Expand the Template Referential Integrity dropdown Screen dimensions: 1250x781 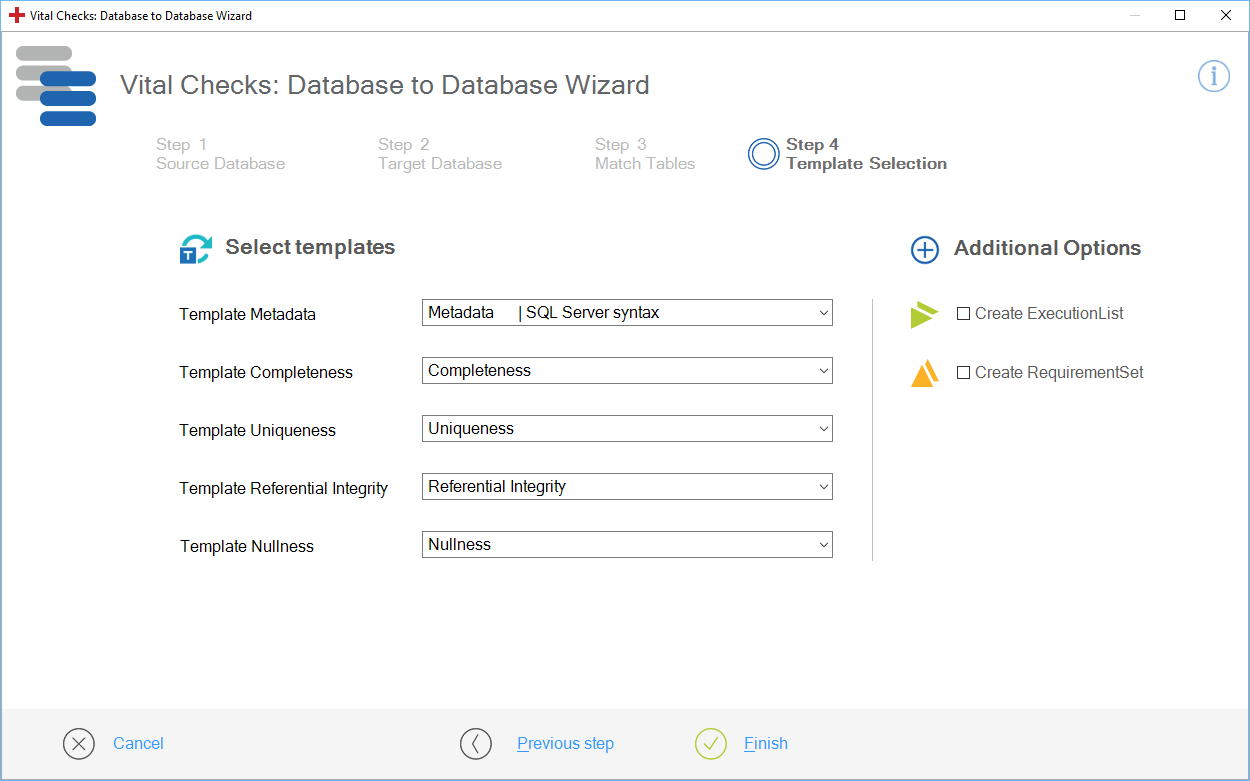627,487
